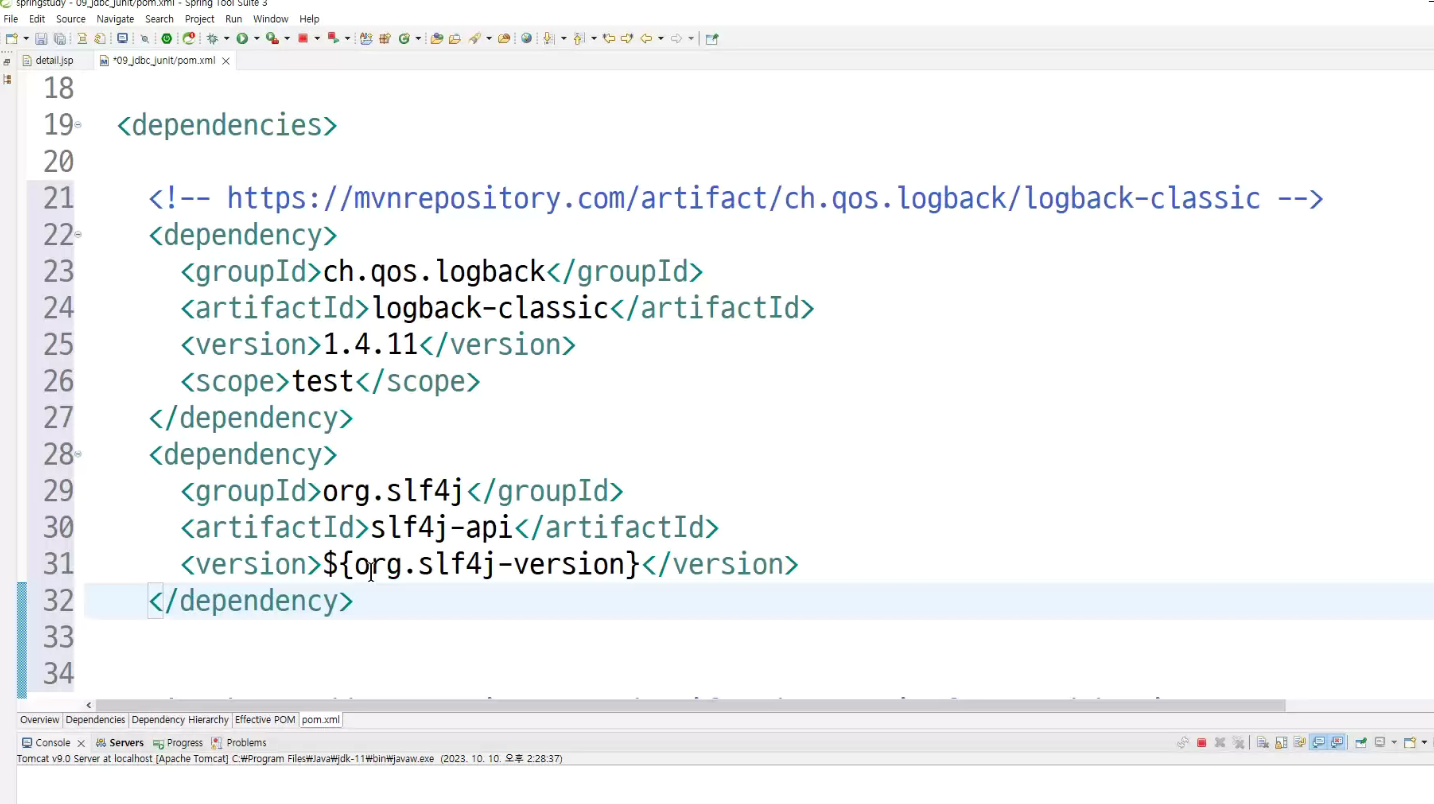The image size is (1434, 804).
Task: Click the Remove Launch grey X icon
Action: [x=1220, y=743]
